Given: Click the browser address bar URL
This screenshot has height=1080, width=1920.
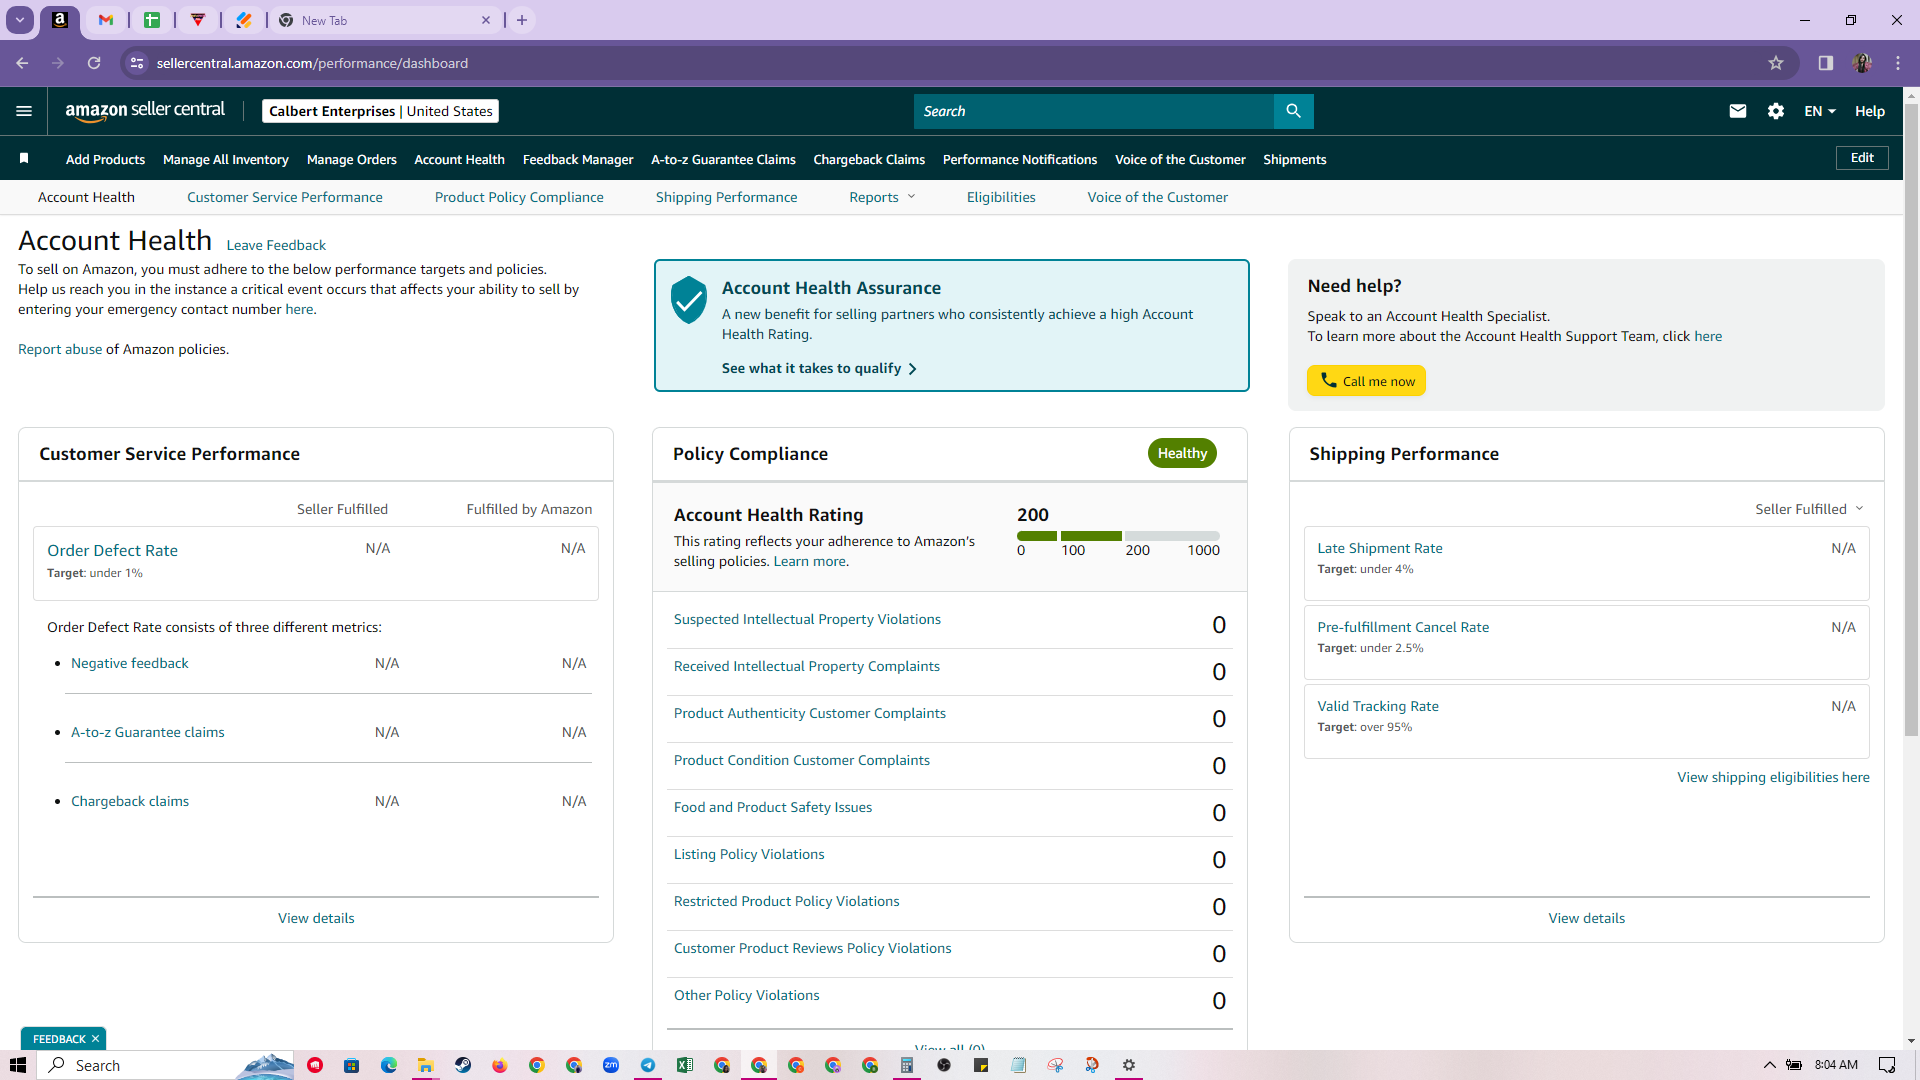Looking at the screenshot, I should pyautogui.click(x=312, y=63).
